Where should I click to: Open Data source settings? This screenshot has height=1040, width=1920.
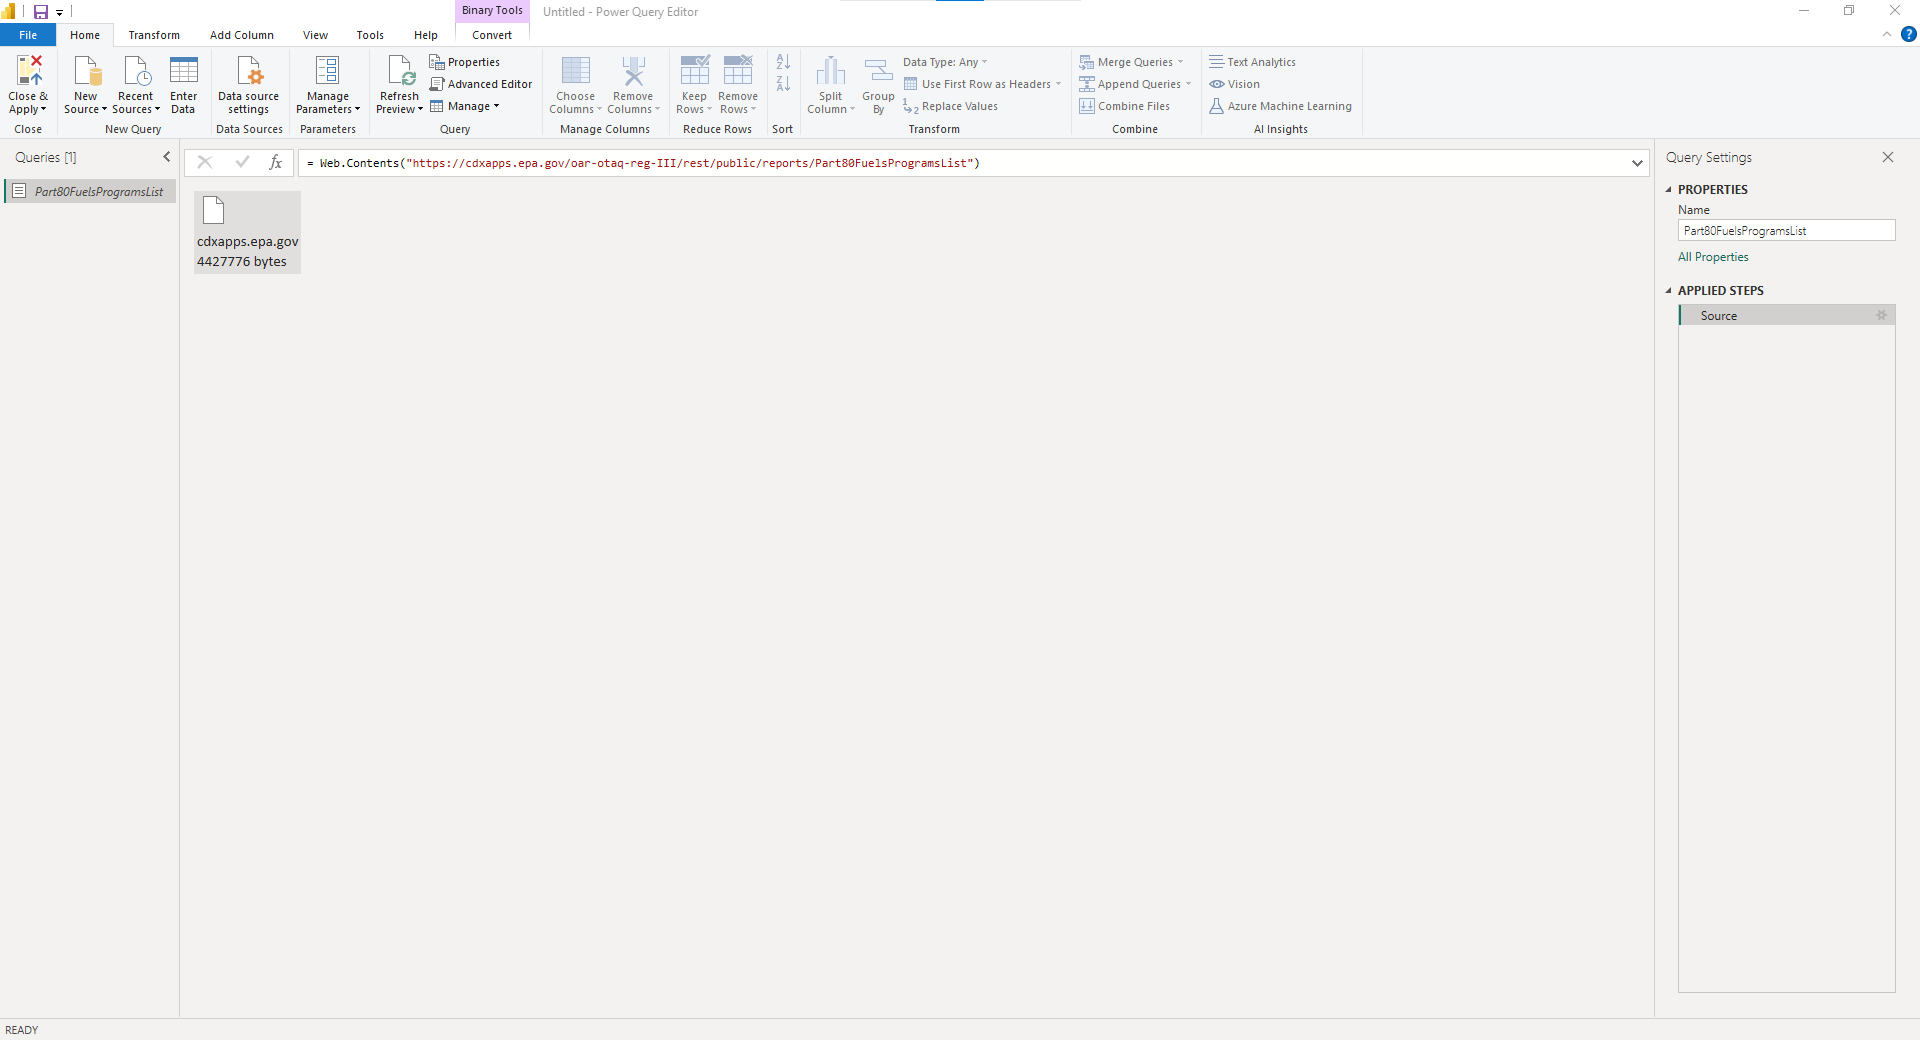(x=248, y=85)
